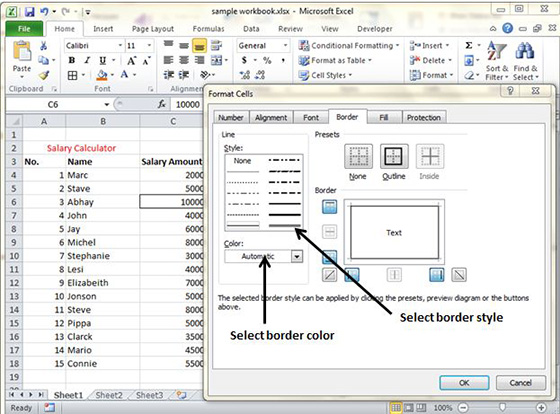Toggle Italic formatting

(87, 60)
